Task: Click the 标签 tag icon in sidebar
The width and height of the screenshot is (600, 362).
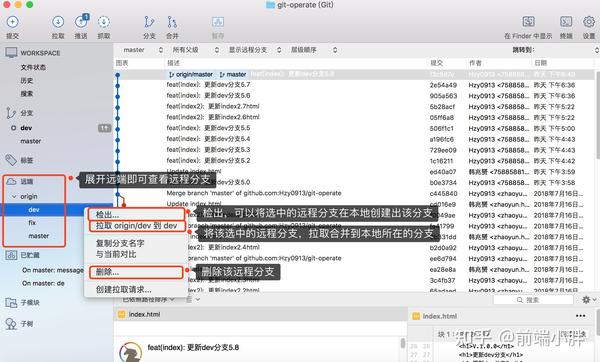Action: (x=11, y=160)
